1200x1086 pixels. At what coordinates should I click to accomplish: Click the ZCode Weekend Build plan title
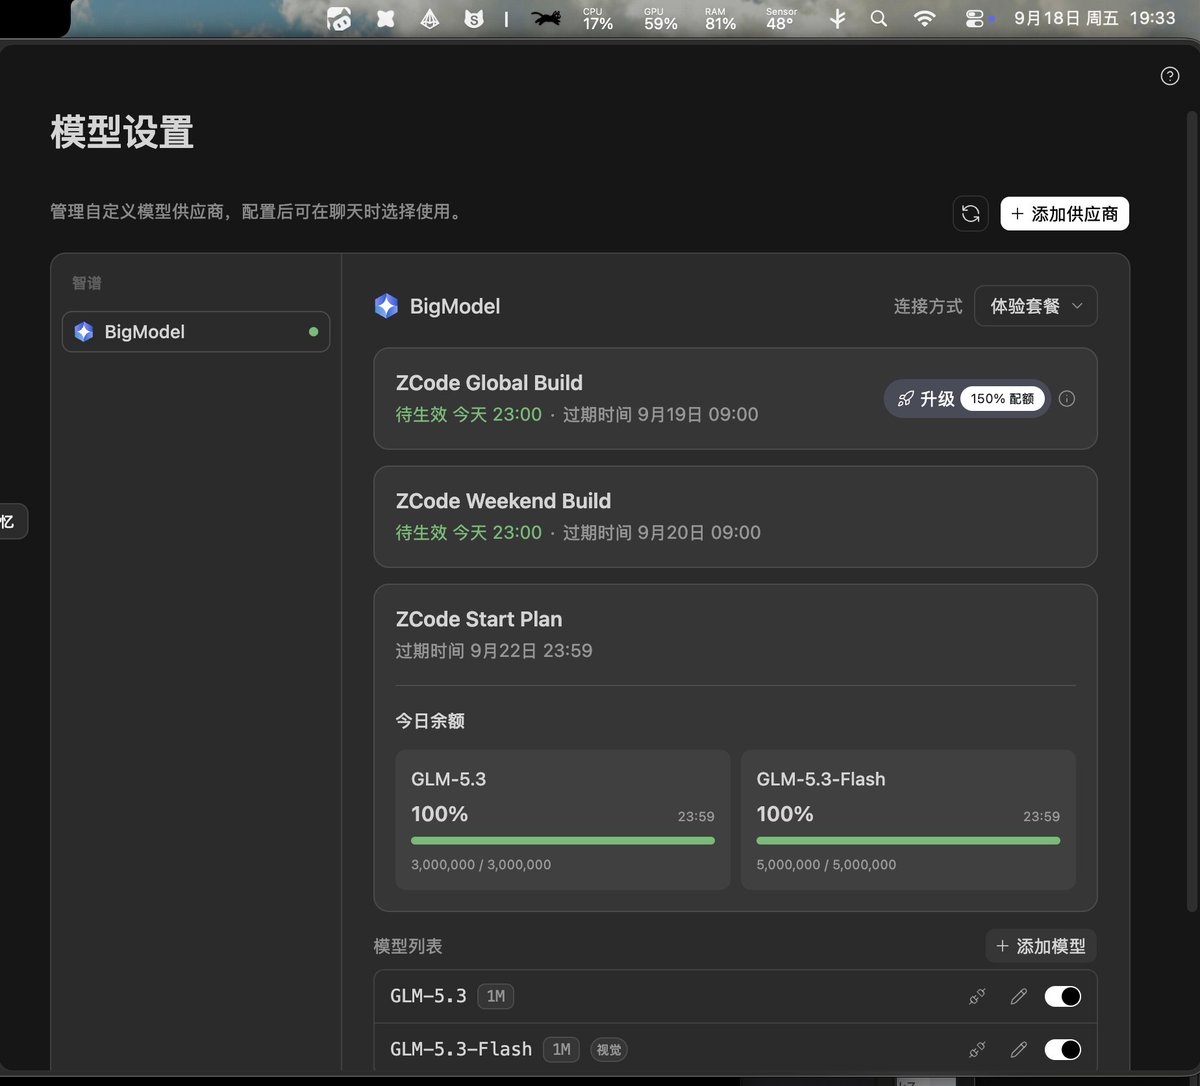point(503,501)
